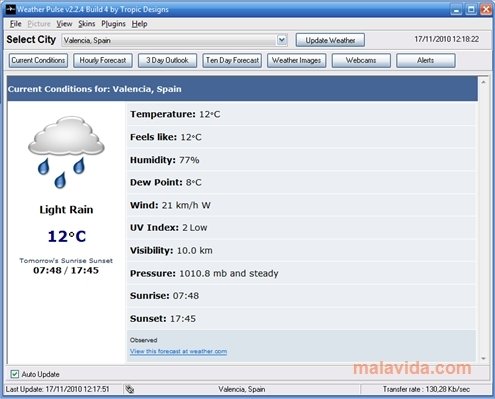Click the Sunset: 17:45 row
Screen dimensions: 495x399
(x=301, y=318)
